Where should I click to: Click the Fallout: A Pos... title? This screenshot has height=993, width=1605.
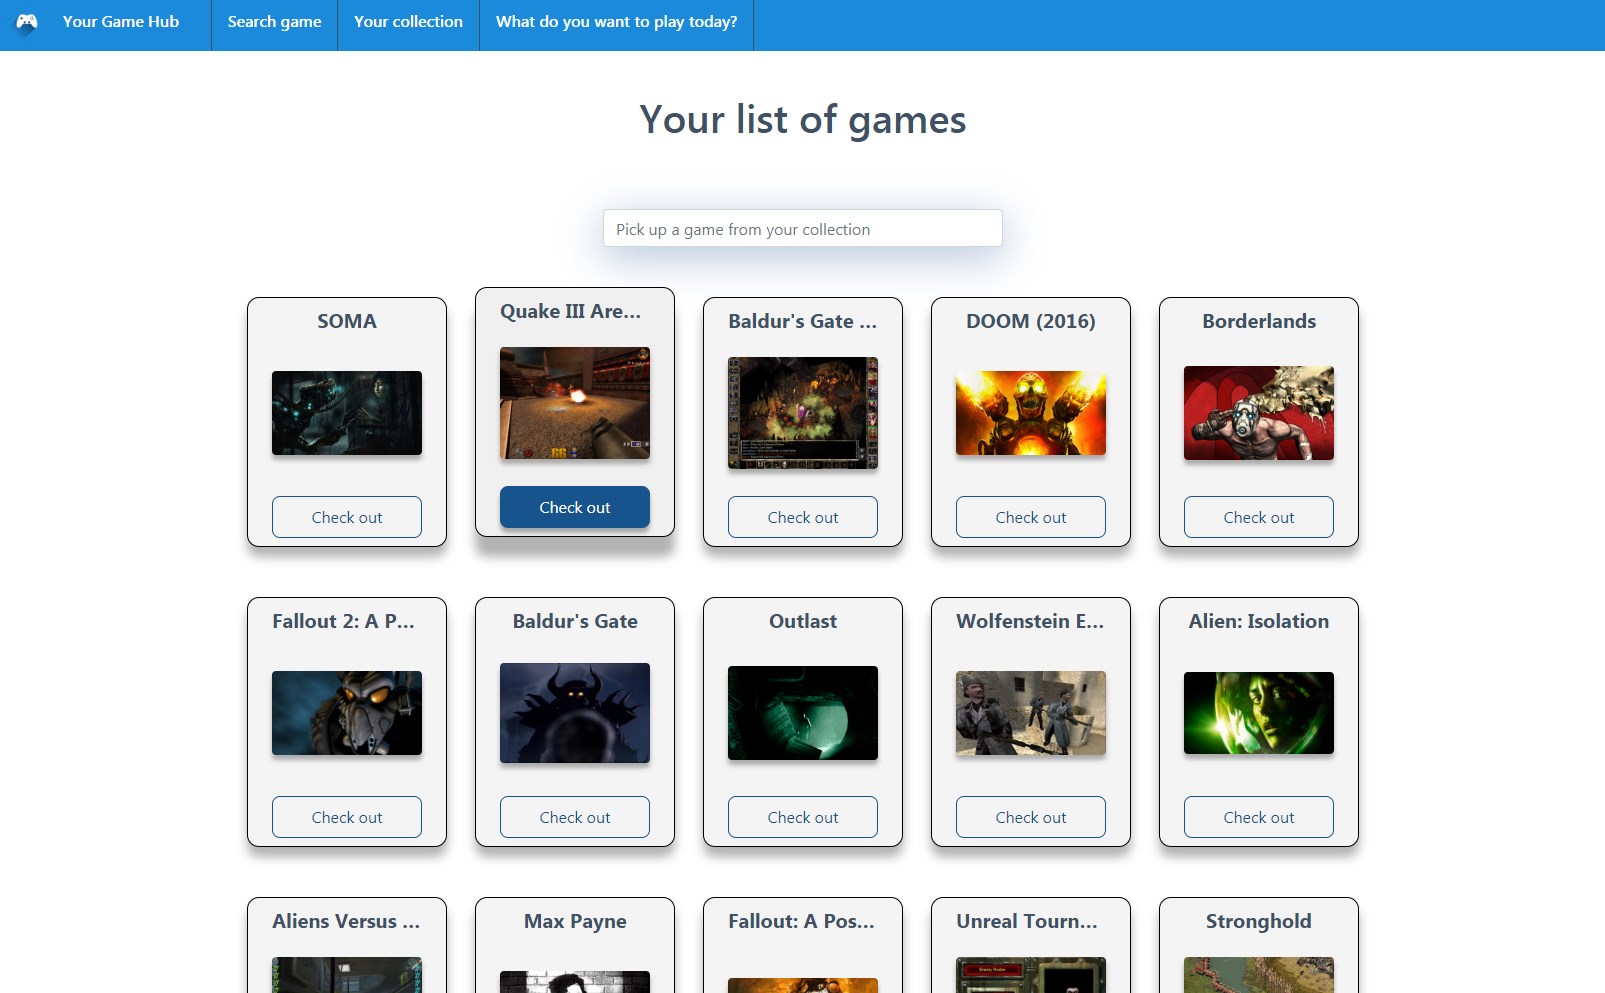(801, 921)
